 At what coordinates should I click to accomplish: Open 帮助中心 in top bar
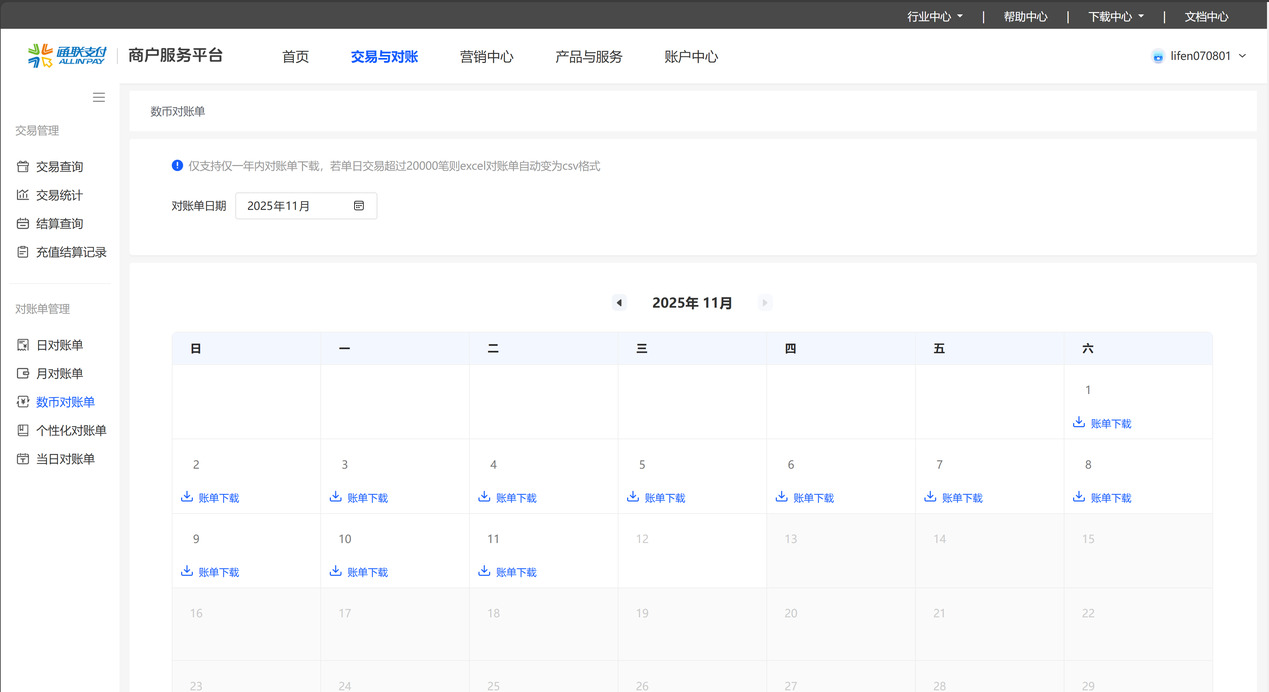point(1025,17)
